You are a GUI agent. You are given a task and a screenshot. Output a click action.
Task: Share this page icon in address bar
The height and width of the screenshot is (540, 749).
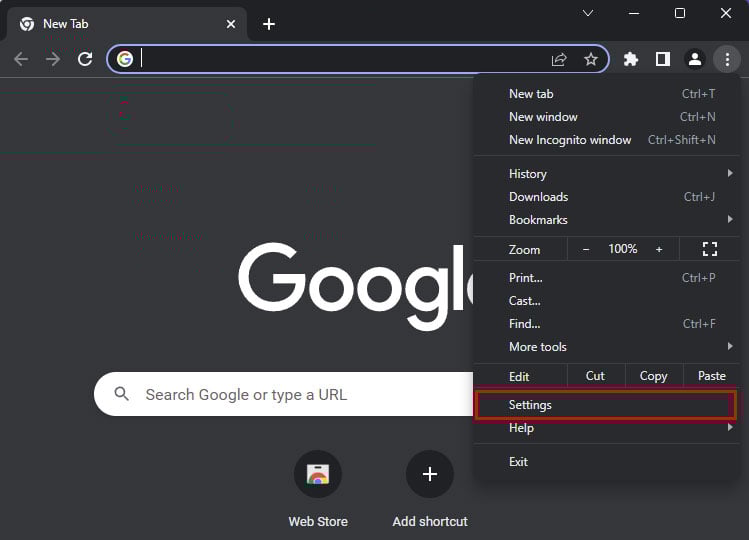pyautogui.click(x=559, y=59)
